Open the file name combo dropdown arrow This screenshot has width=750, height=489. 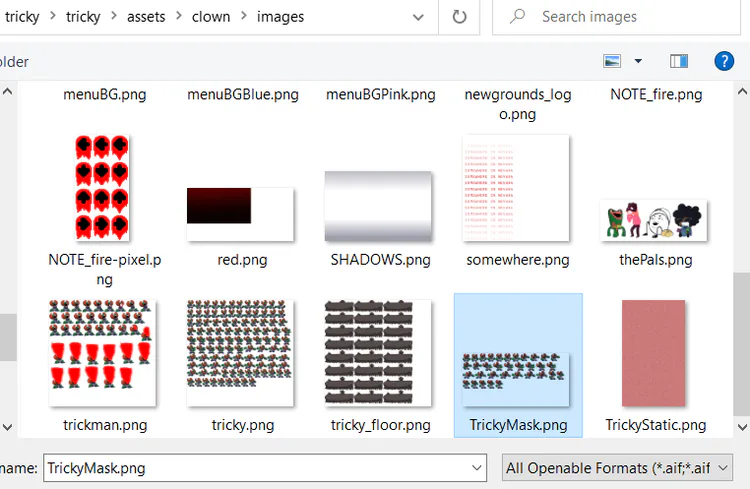pyautogui.click(x=476, y=468)
